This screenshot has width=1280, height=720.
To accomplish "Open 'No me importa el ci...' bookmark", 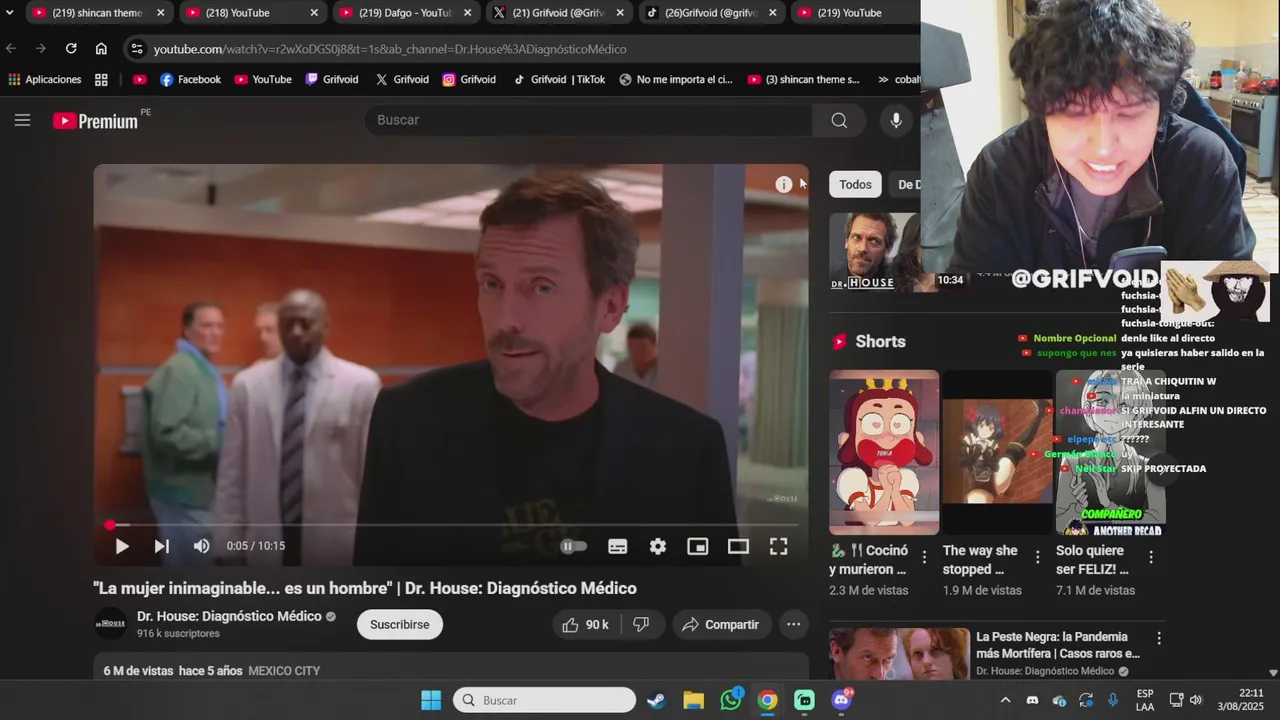I will coord(675,79).
